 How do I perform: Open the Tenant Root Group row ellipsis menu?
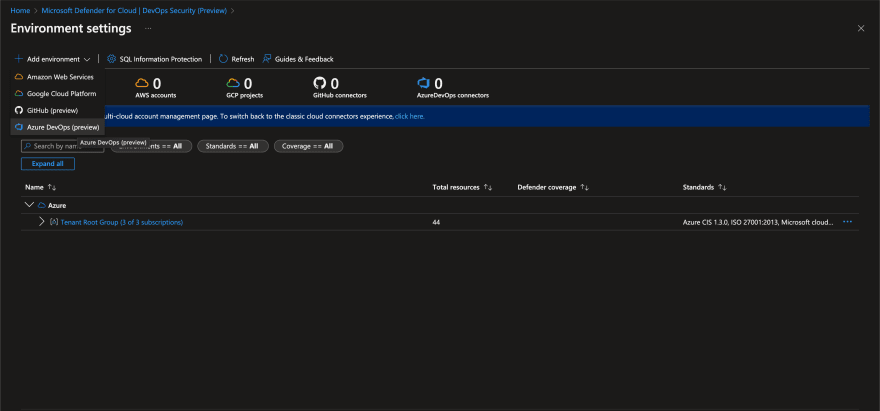847,222
